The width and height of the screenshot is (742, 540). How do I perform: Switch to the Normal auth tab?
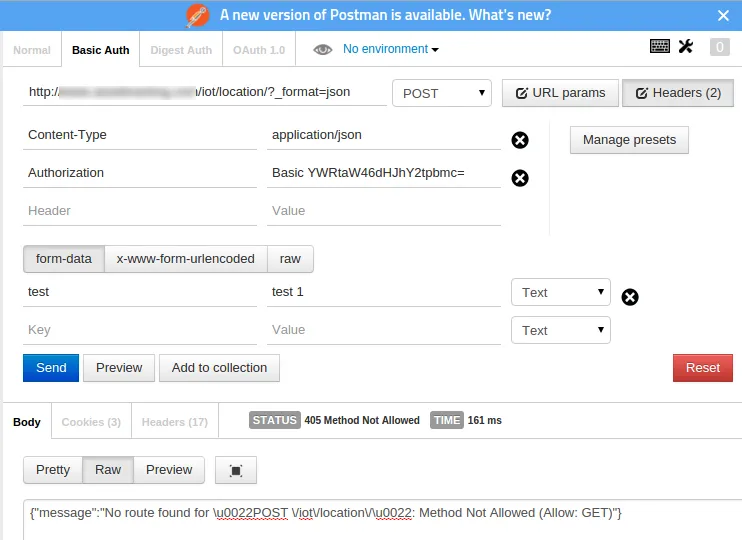(x=32, y=50)
